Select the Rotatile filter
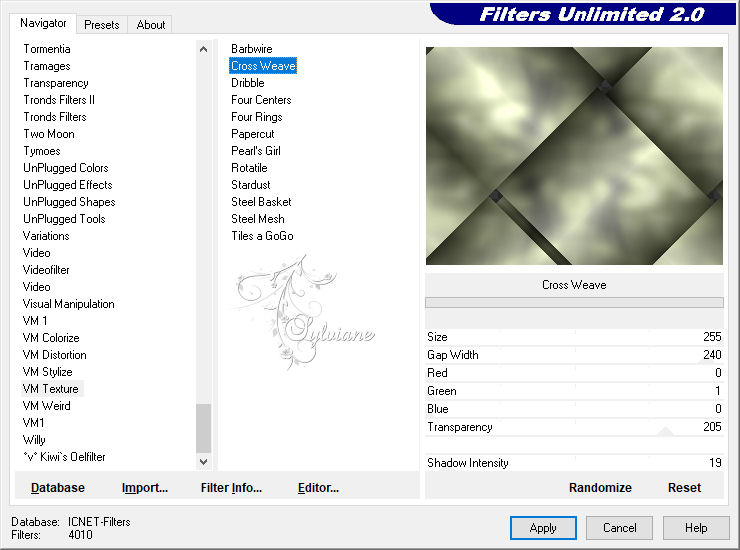The width and height of the screenshot is (740, 550). pos(249,168)
